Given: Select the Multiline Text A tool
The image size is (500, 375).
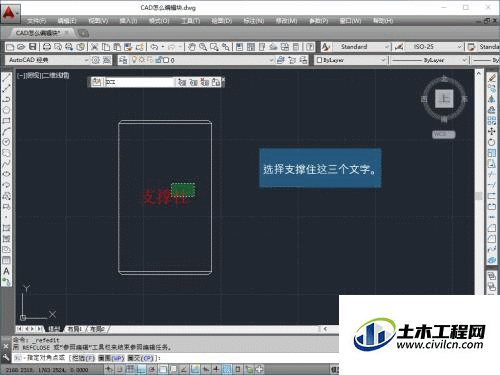Looking at the screenshot, I should coord(6,271).
